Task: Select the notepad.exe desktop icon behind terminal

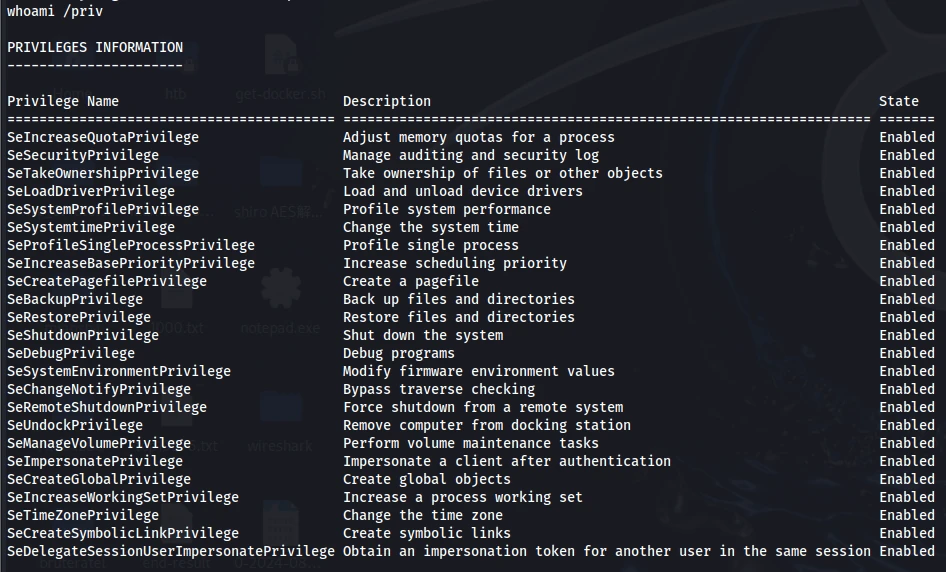Action: pyautogui.click(x=281, y=290)
